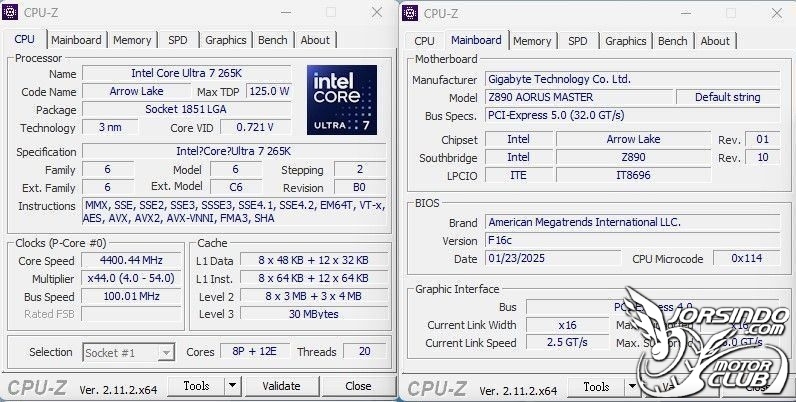Switch to the CPU tab in right window
Screen dimensions: 796x402
point(424,41)
